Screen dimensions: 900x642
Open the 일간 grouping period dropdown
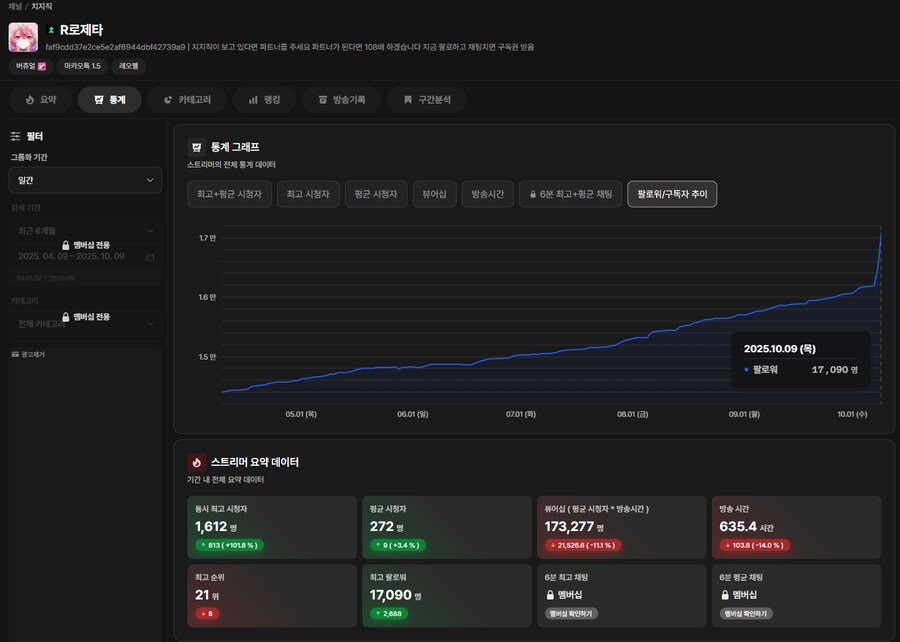click(x=85, y=180)
